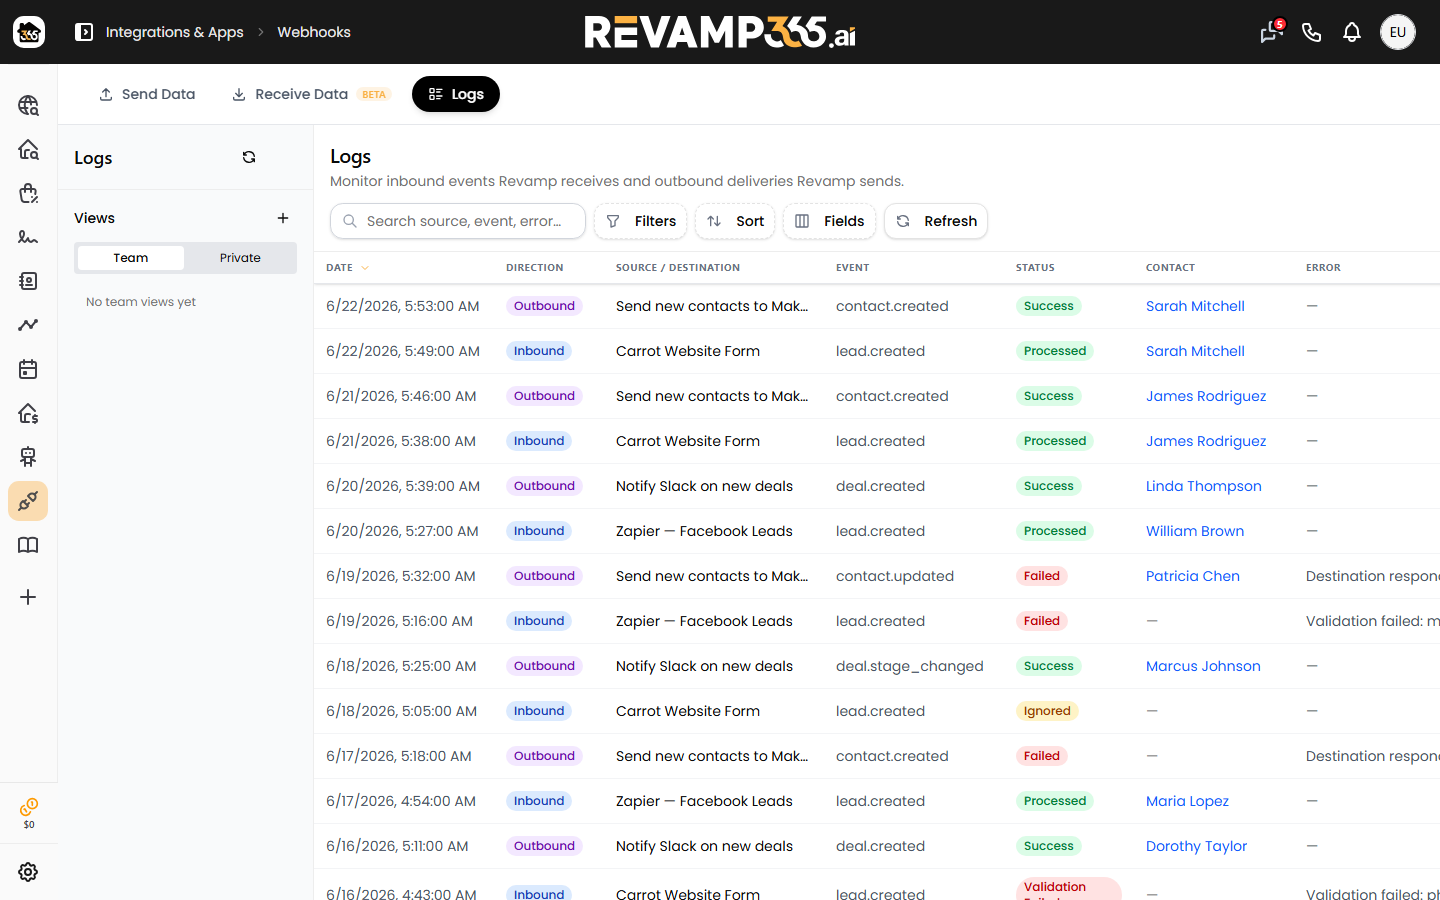Open the integrations plug sidebar icon
Viewport: 1440px width, 900px height.
[28, 501]
